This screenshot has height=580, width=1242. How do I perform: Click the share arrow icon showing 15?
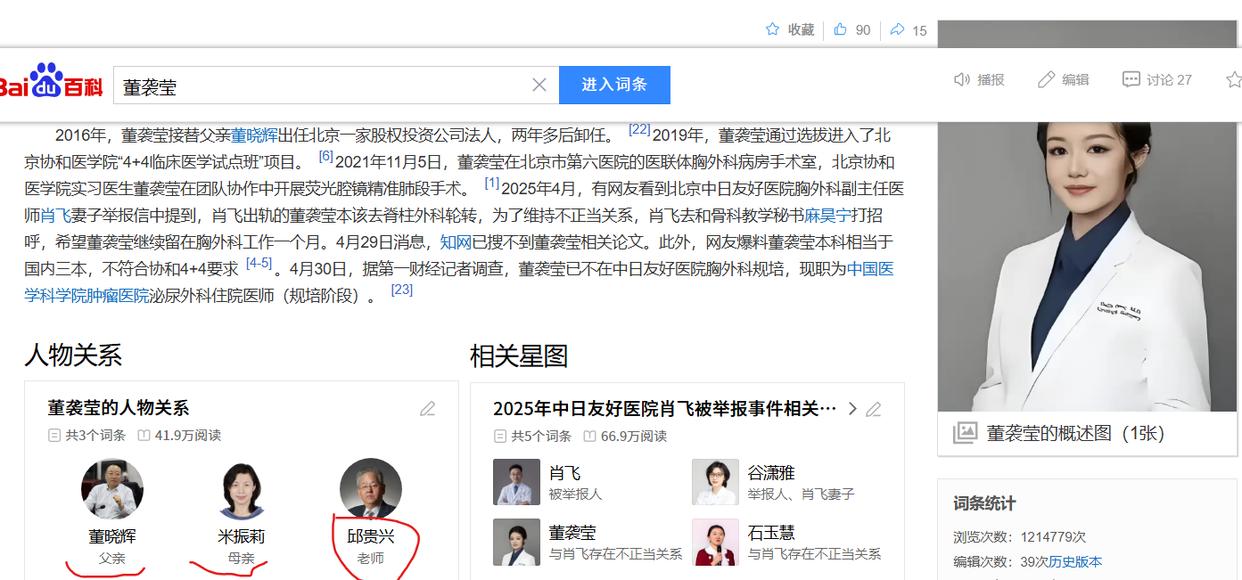click(897, 30)
